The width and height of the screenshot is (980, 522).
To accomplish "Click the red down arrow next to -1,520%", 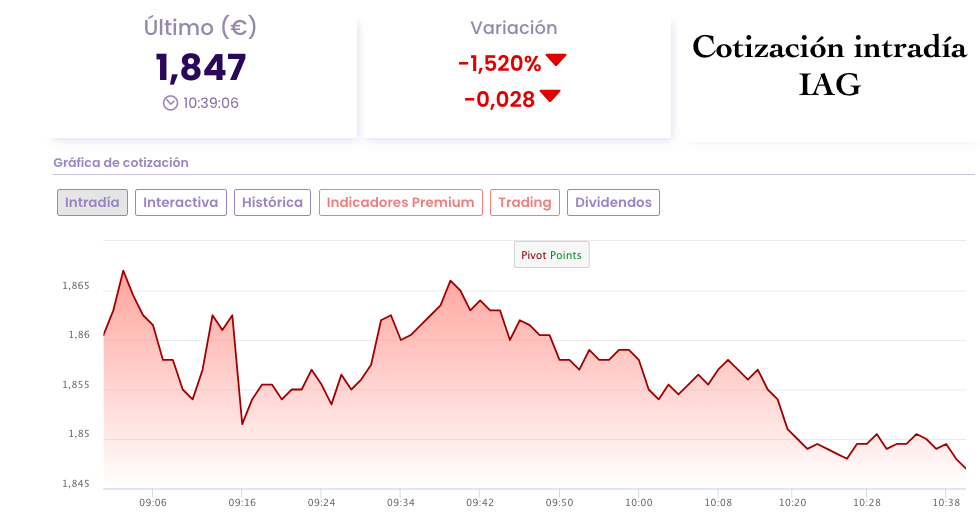I will (556, 61).
